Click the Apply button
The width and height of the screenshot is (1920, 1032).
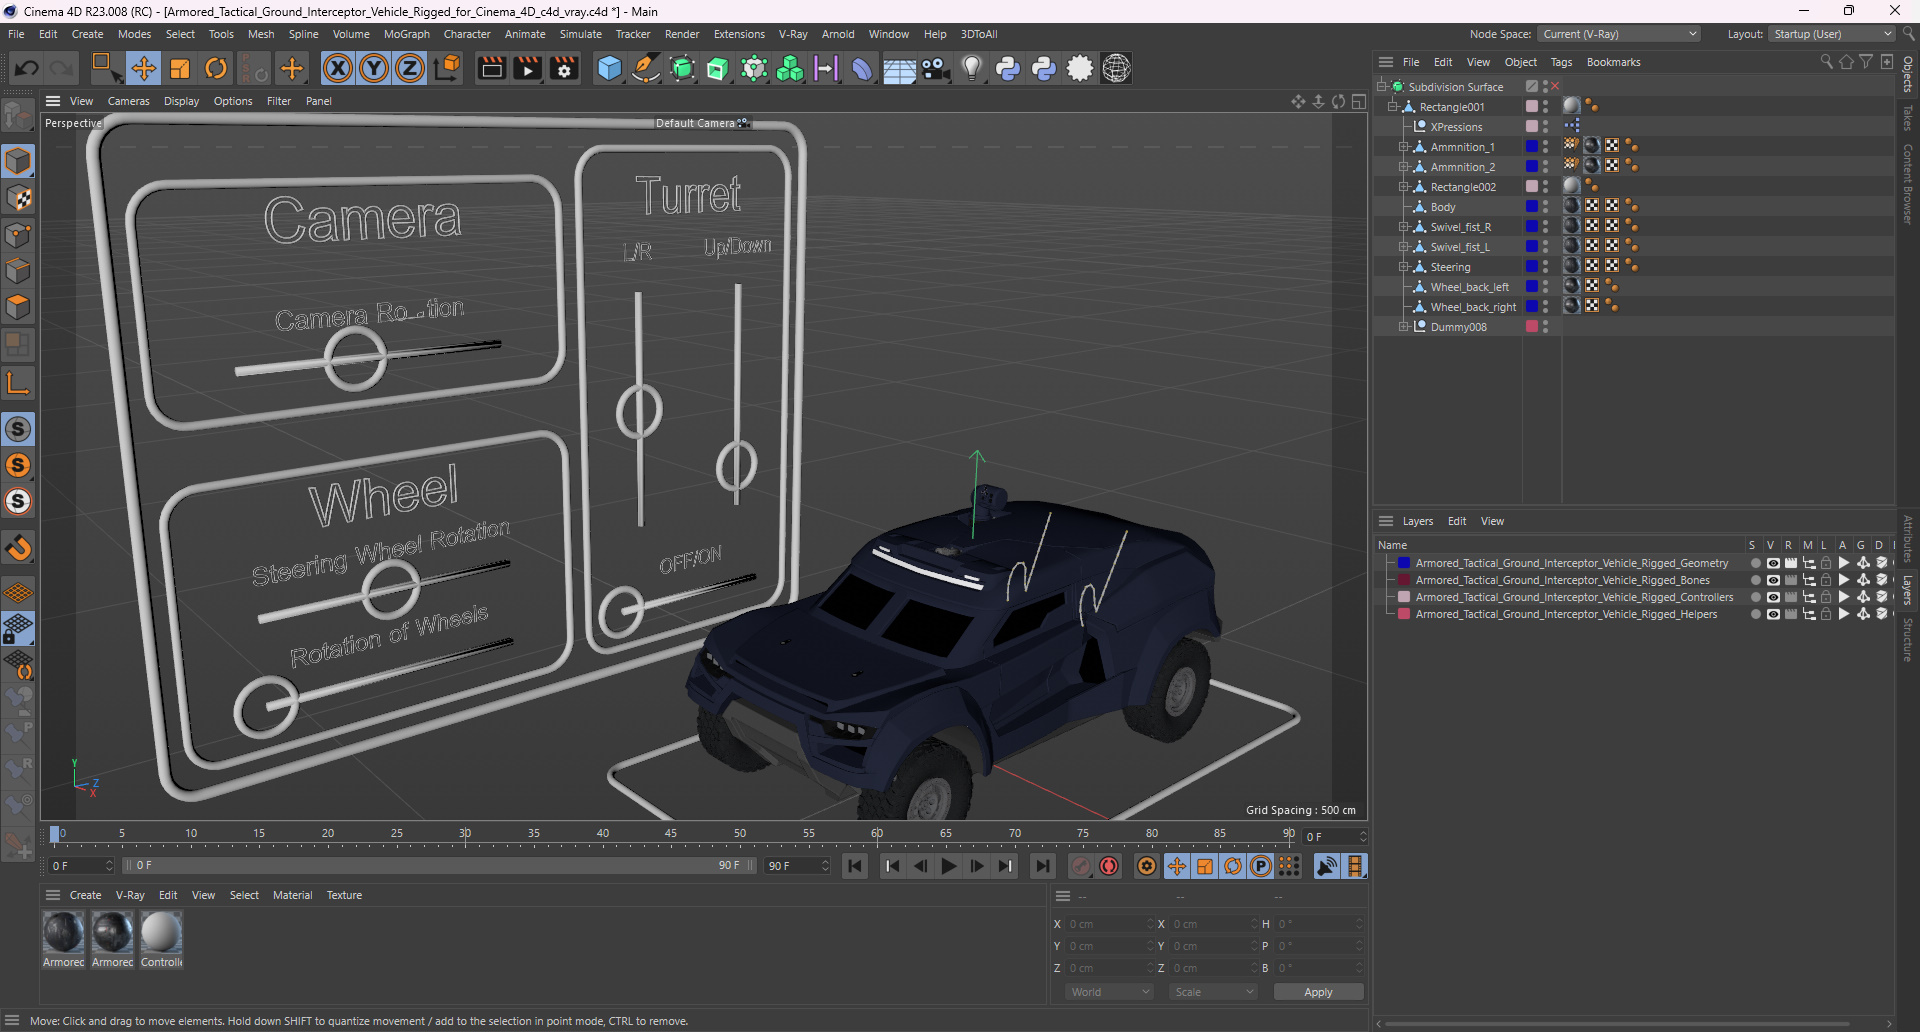(x=1318, y=992)
